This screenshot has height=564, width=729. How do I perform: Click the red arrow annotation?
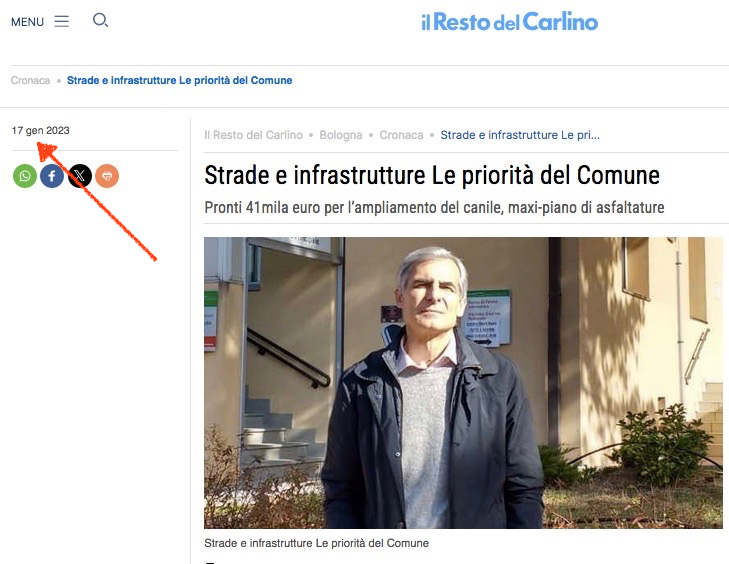97,202
